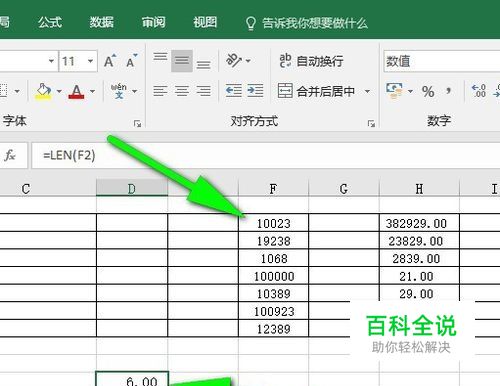The width and height of the screenshot is (500, 386).
Task: Click formula bar showing =LEN(F2)
Action: tap(266, 155)
